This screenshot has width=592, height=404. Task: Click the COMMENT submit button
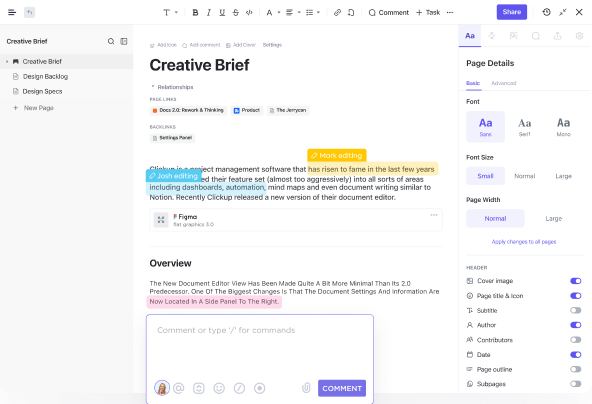[x=342, y=388]
